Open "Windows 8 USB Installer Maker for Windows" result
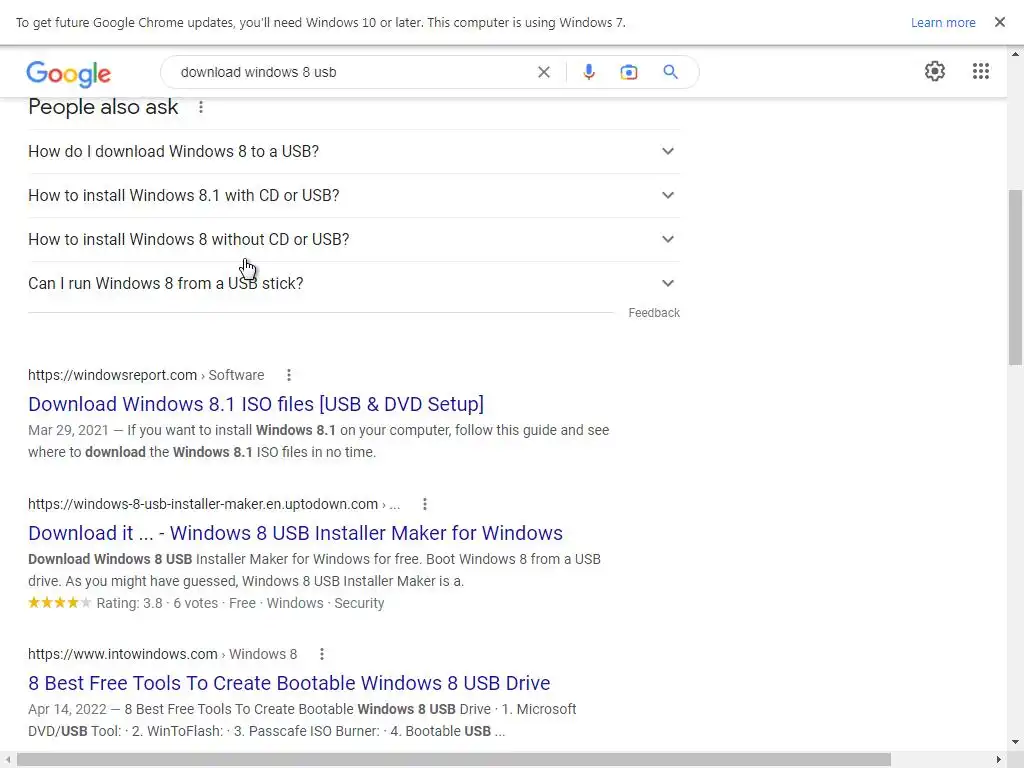1024x768 pixels. point(295,533)
